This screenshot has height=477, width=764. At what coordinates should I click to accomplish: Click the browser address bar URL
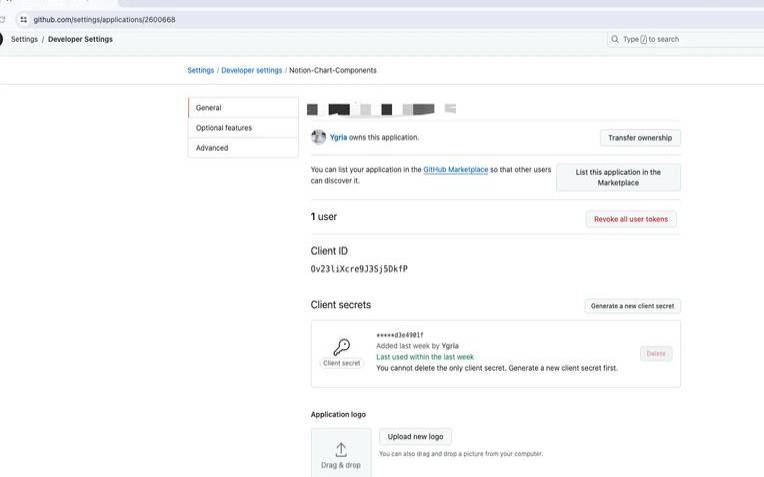[x=105, y=19]
